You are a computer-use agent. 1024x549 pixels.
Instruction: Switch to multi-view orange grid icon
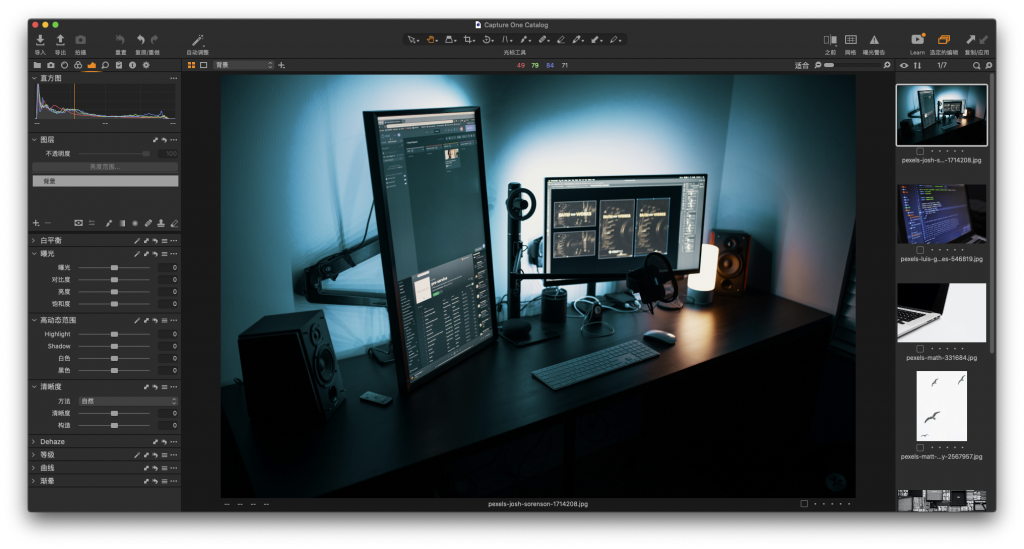(x=191, y=65)
